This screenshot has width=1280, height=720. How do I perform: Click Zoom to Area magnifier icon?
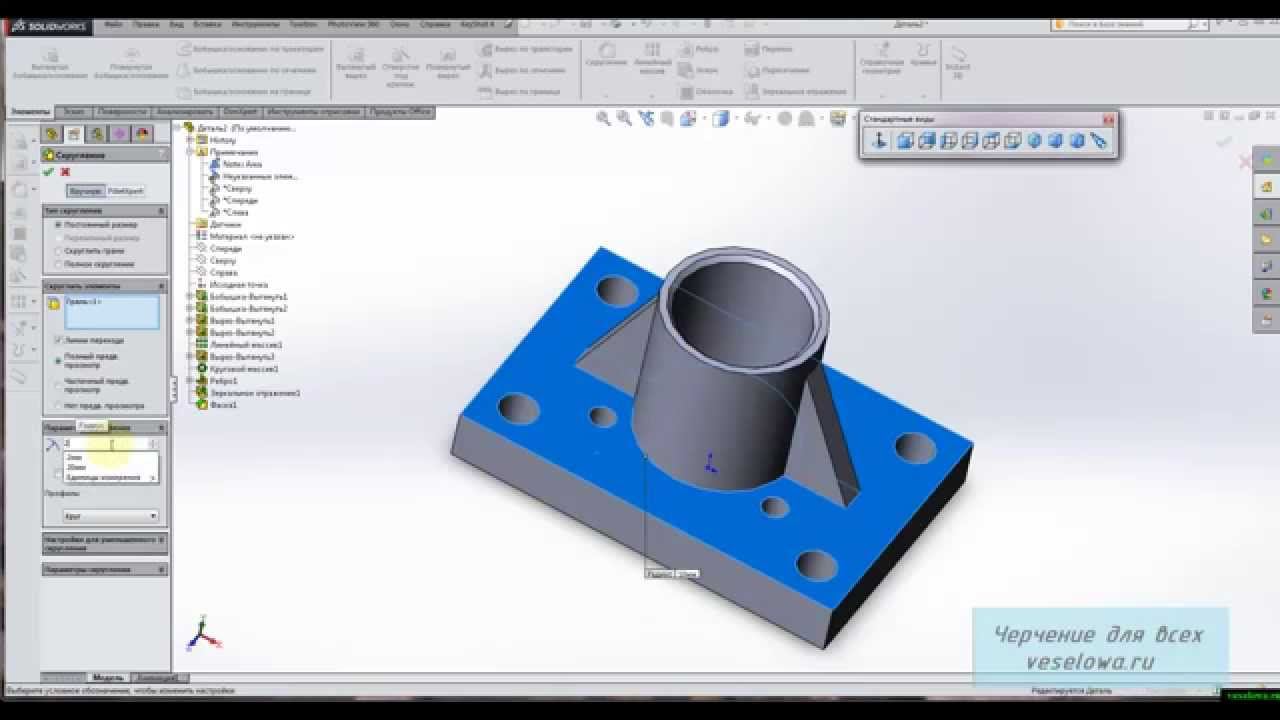pos(625,118)
